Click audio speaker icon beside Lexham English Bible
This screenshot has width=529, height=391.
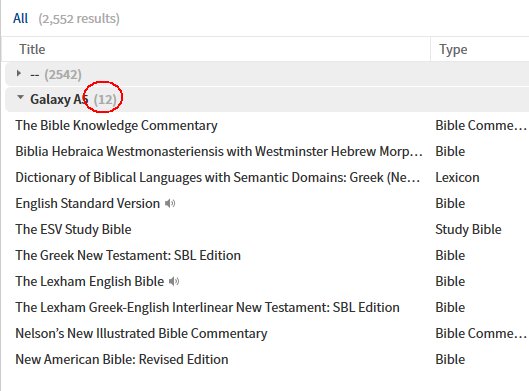click(x=174, y=281)
